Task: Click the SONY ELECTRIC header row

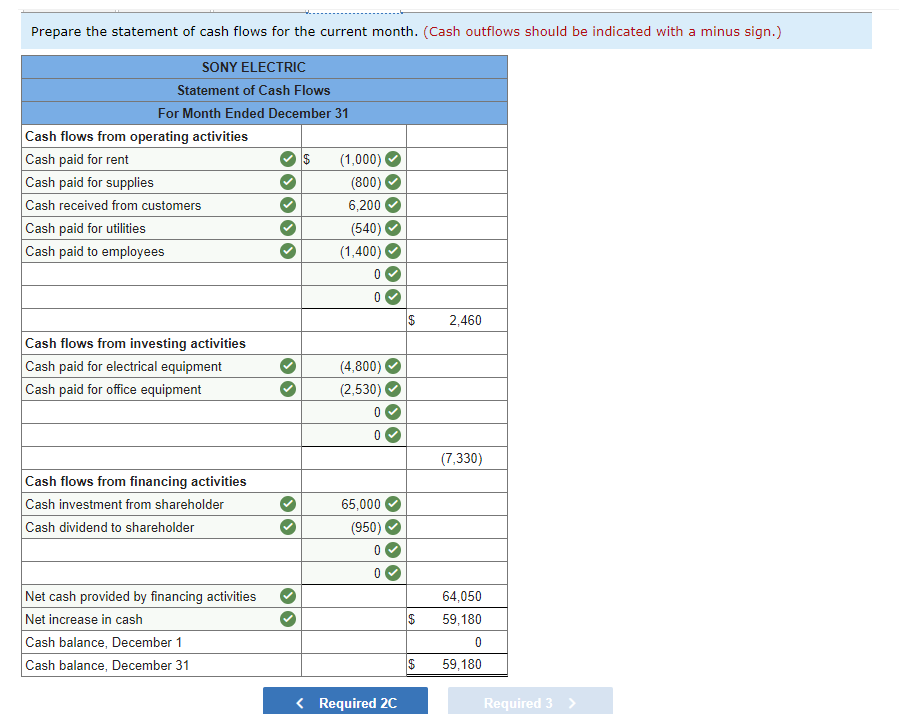Action: tap(252, 67)
